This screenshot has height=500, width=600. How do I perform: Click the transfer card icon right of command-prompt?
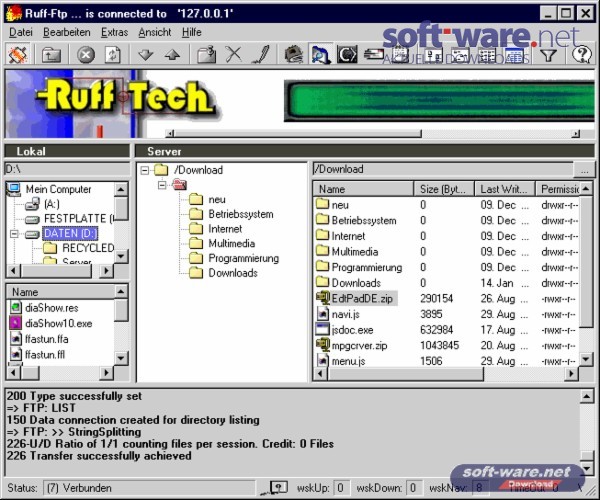373,55
